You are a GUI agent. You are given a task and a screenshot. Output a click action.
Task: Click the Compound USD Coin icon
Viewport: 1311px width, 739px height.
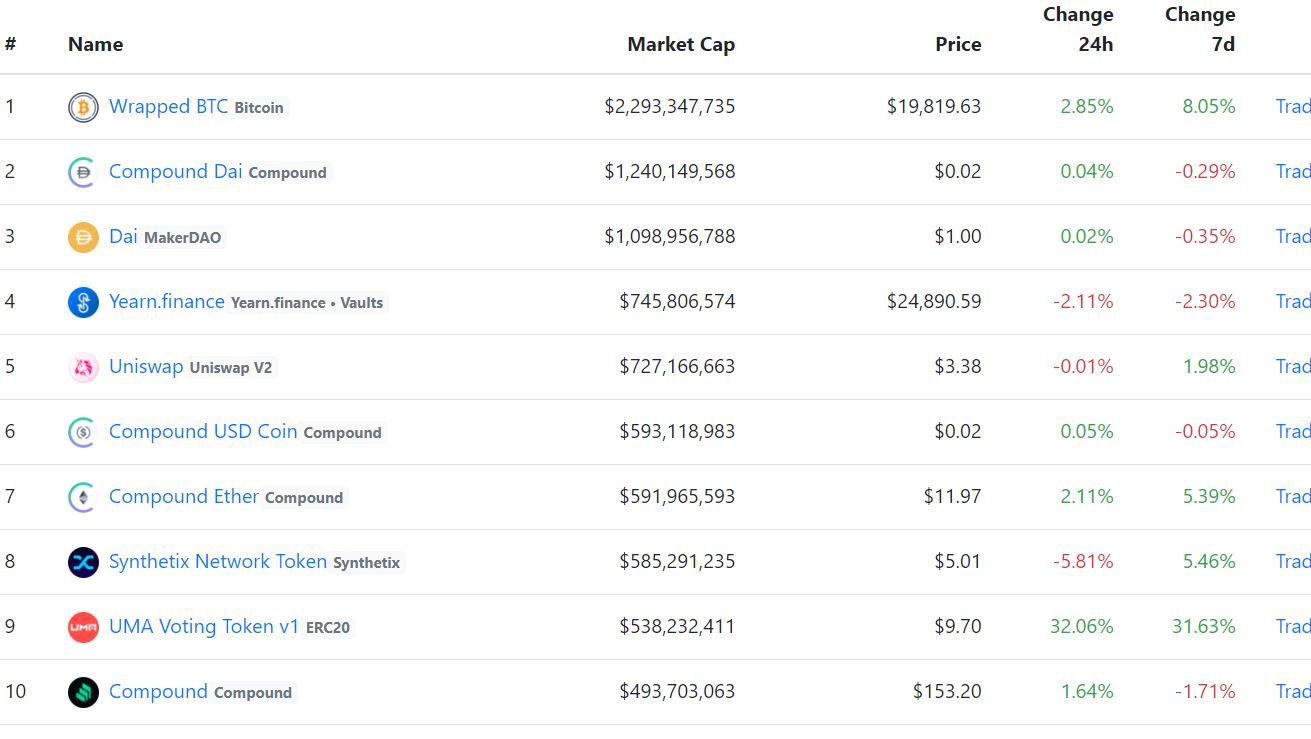pyautogui.click(x=83, y=432)
